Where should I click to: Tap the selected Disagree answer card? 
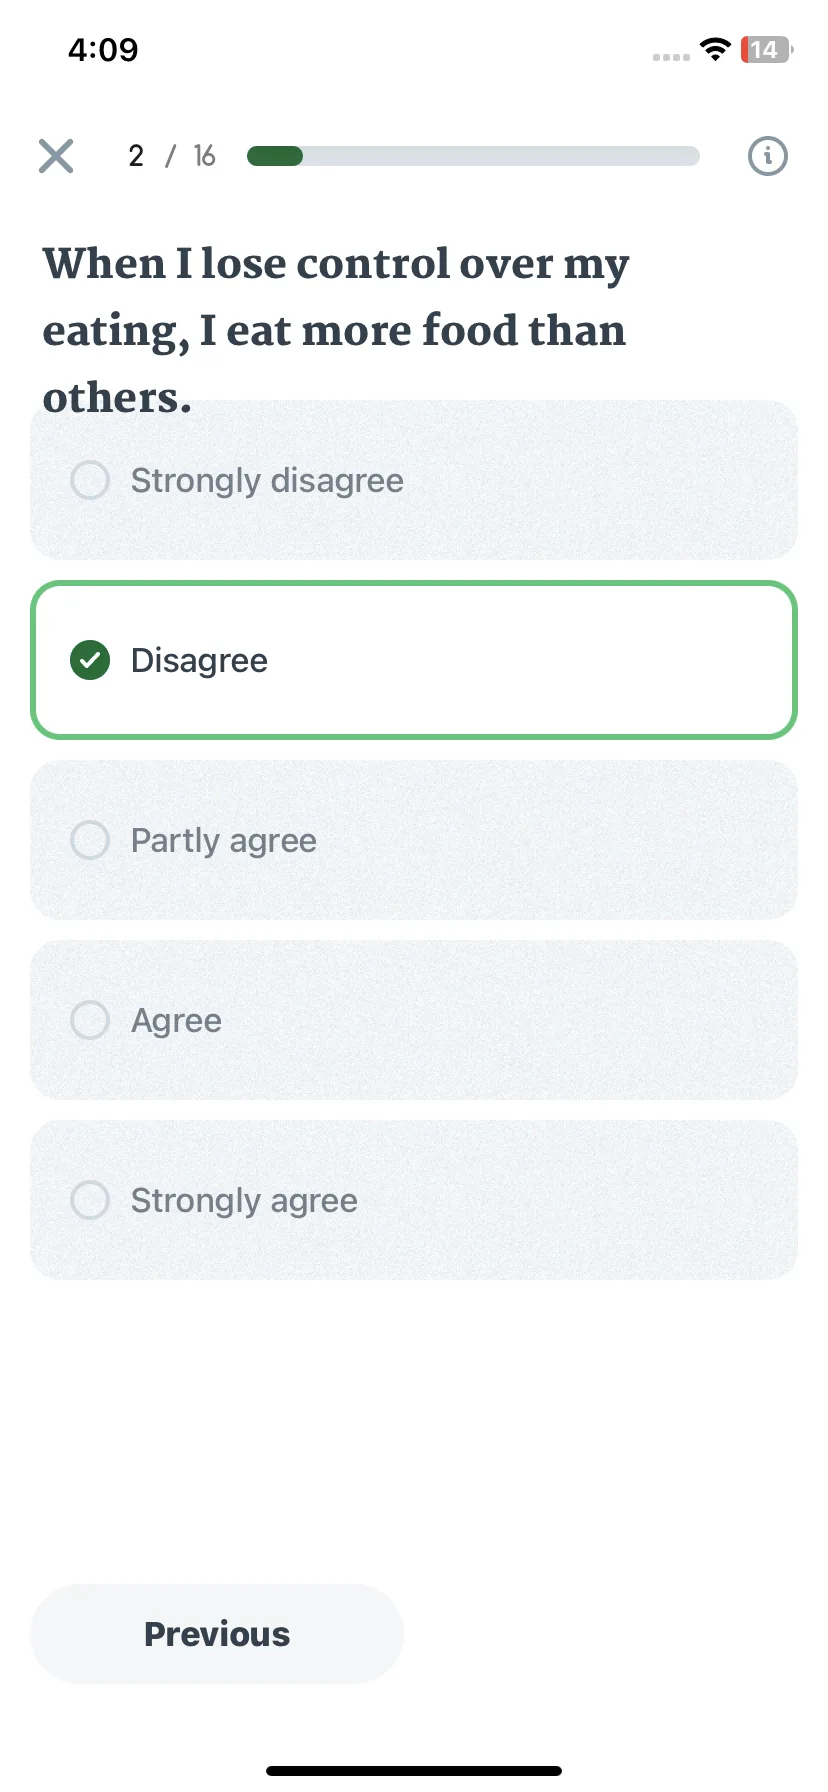click(414, 660)
